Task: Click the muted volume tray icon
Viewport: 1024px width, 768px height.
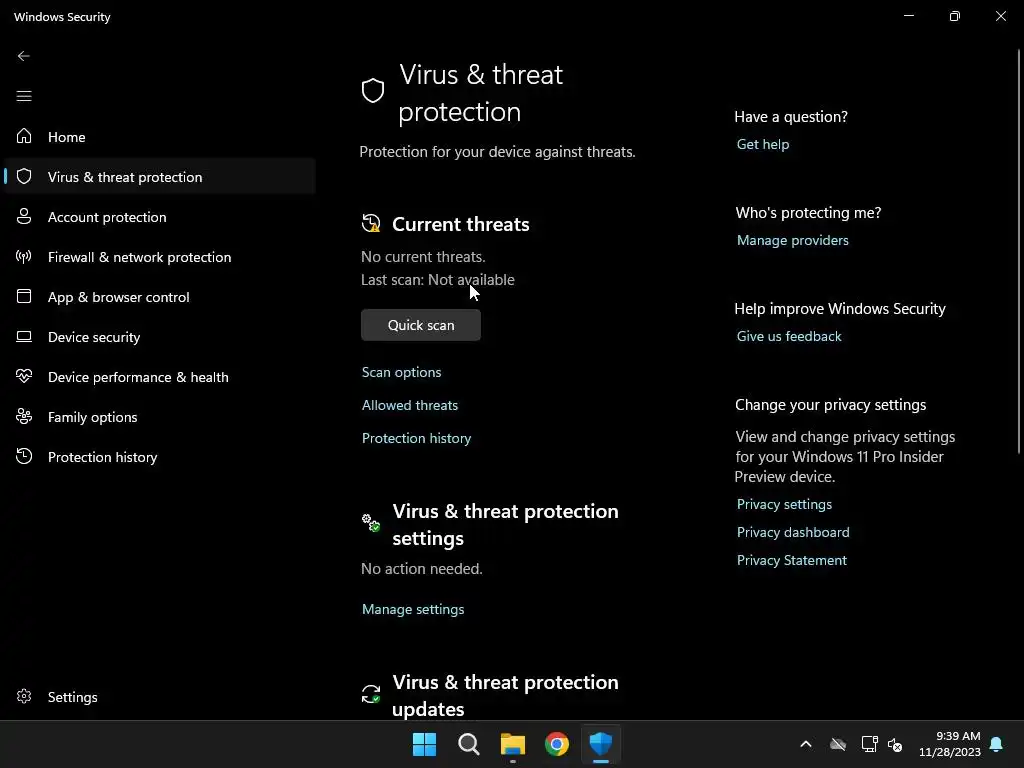Action: coord(895,744)
